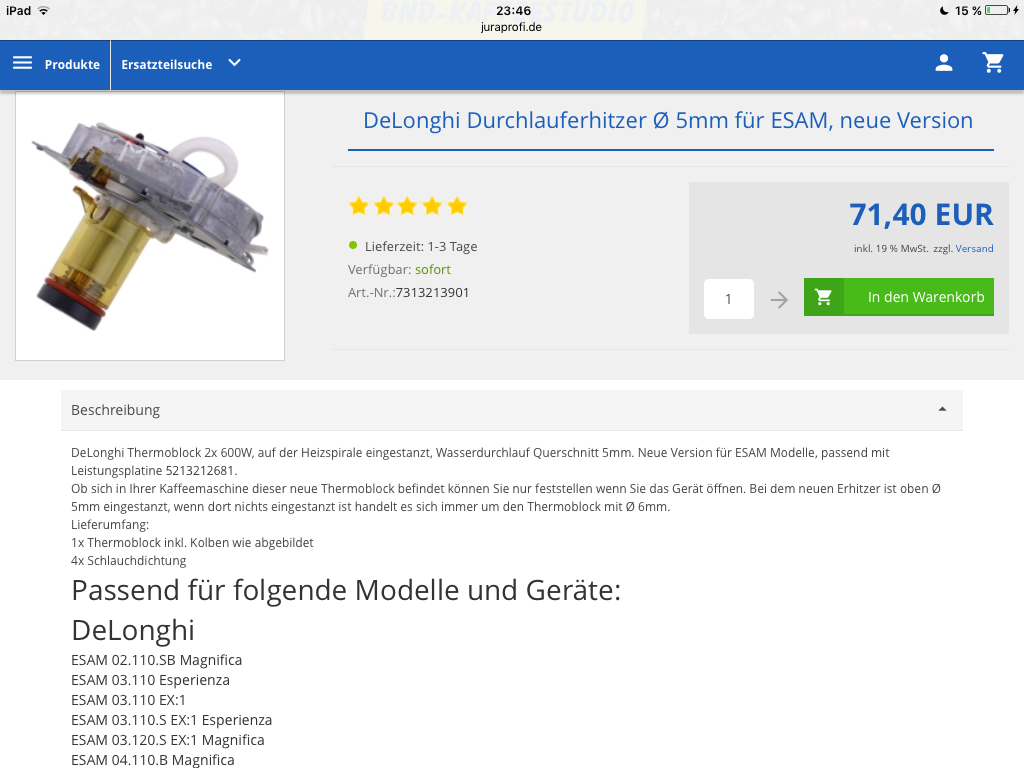Image resolution: width=1024 pixels, height=768 pixels.
Task: Click the product title heading
Action: pos(668,120)
